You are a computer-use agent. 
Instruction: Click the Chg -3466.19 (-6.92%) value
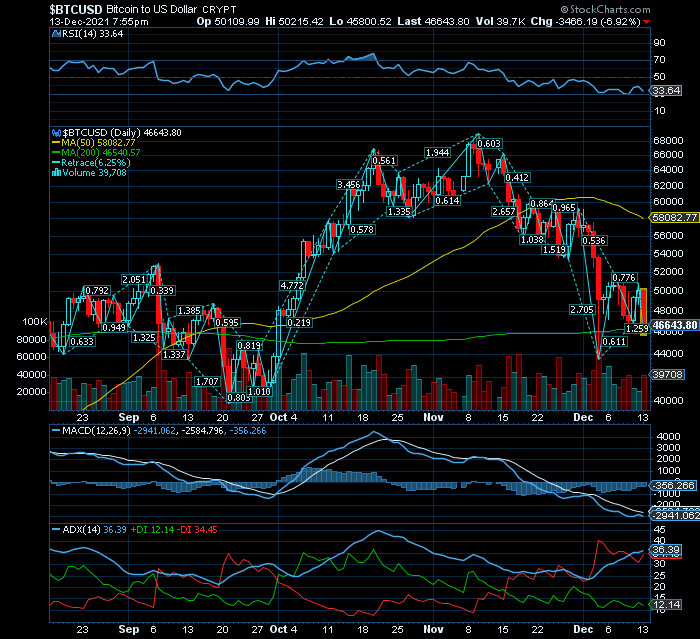586,21
